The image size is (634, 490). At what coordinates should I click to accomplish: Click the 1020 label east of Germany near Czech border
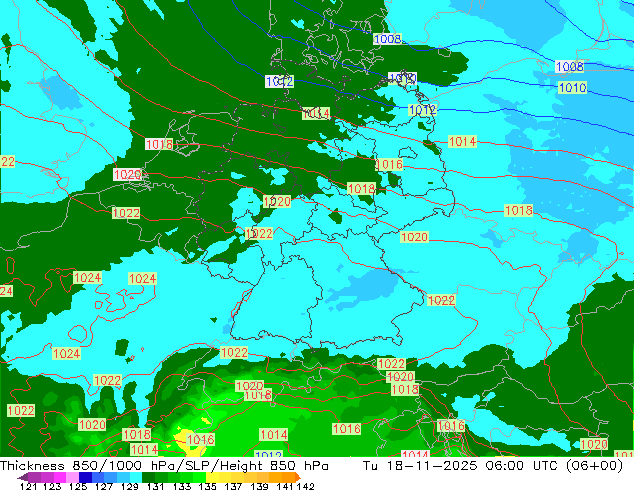point(414,237)
